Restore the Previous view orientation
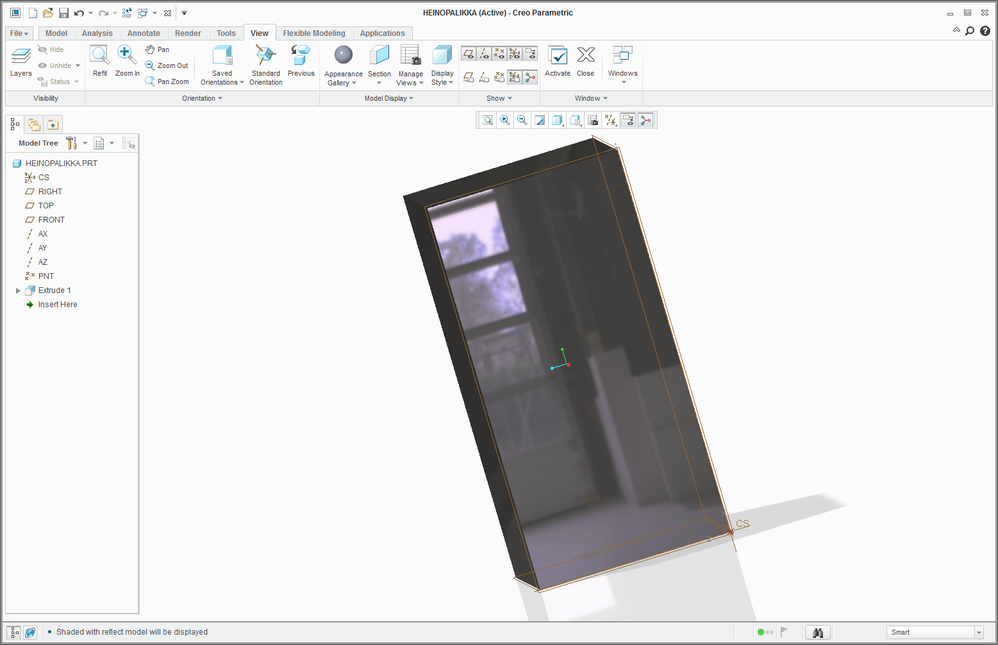 click(x=301, y=62)
